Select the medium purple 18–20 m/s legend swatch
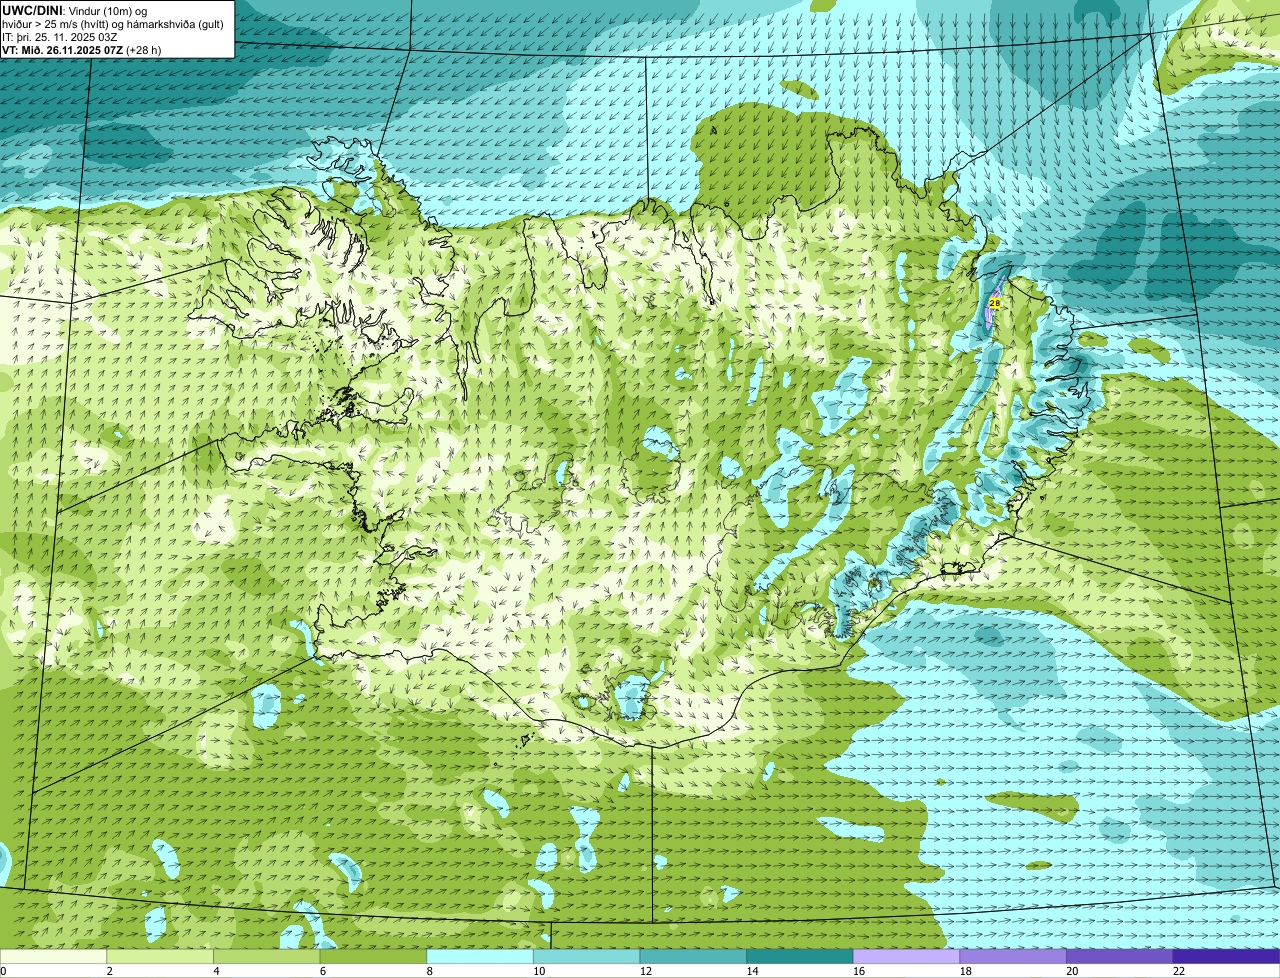 [x=1013, y=956]
